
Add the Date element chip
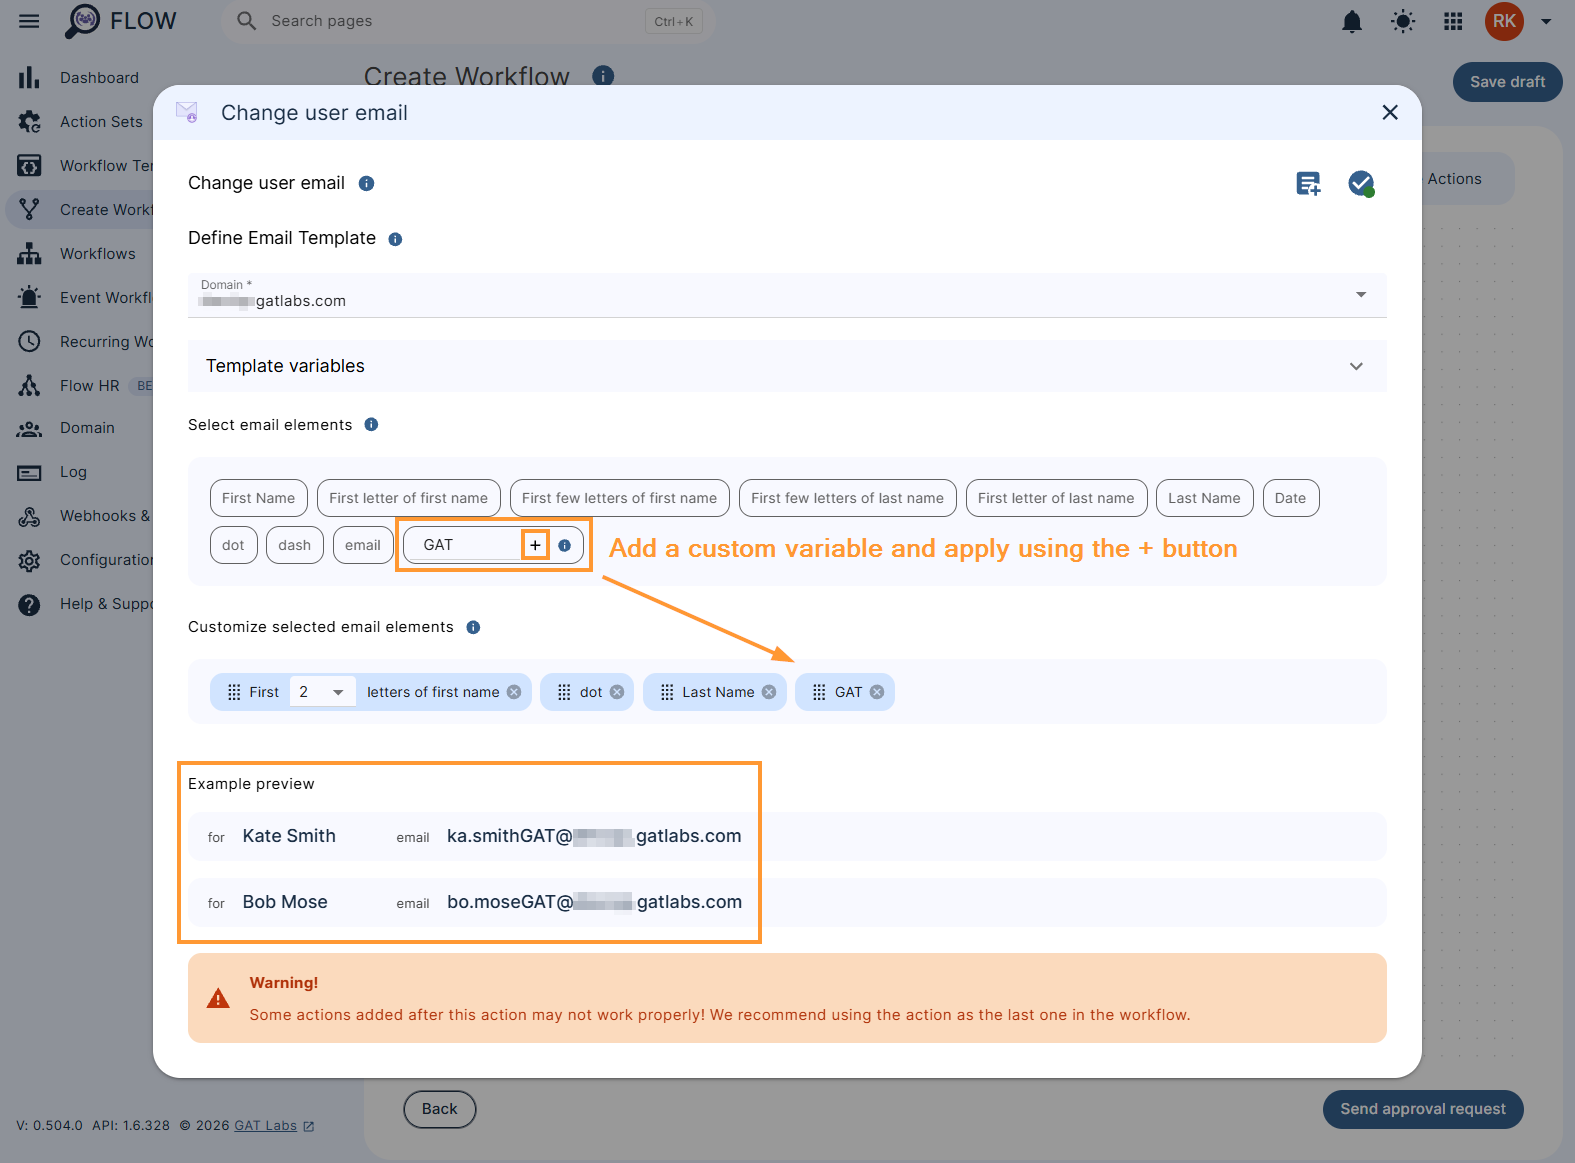click(x=1290, y=498)
